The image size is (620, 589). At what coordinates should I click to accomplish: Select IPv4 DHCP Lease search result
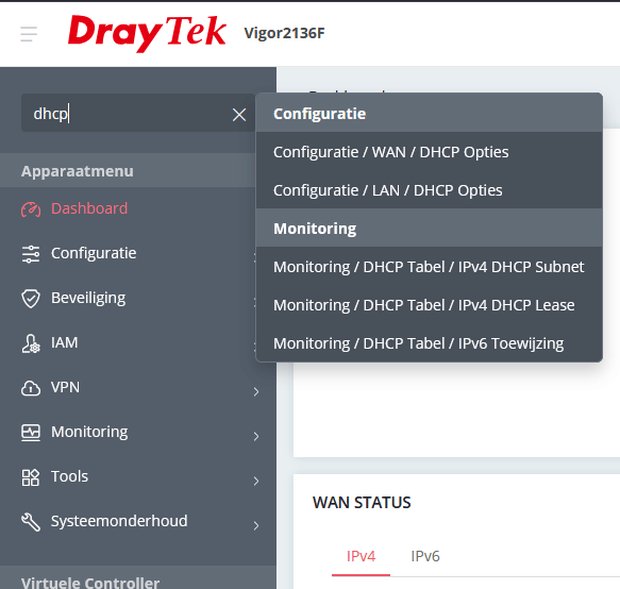pos(429,305)
